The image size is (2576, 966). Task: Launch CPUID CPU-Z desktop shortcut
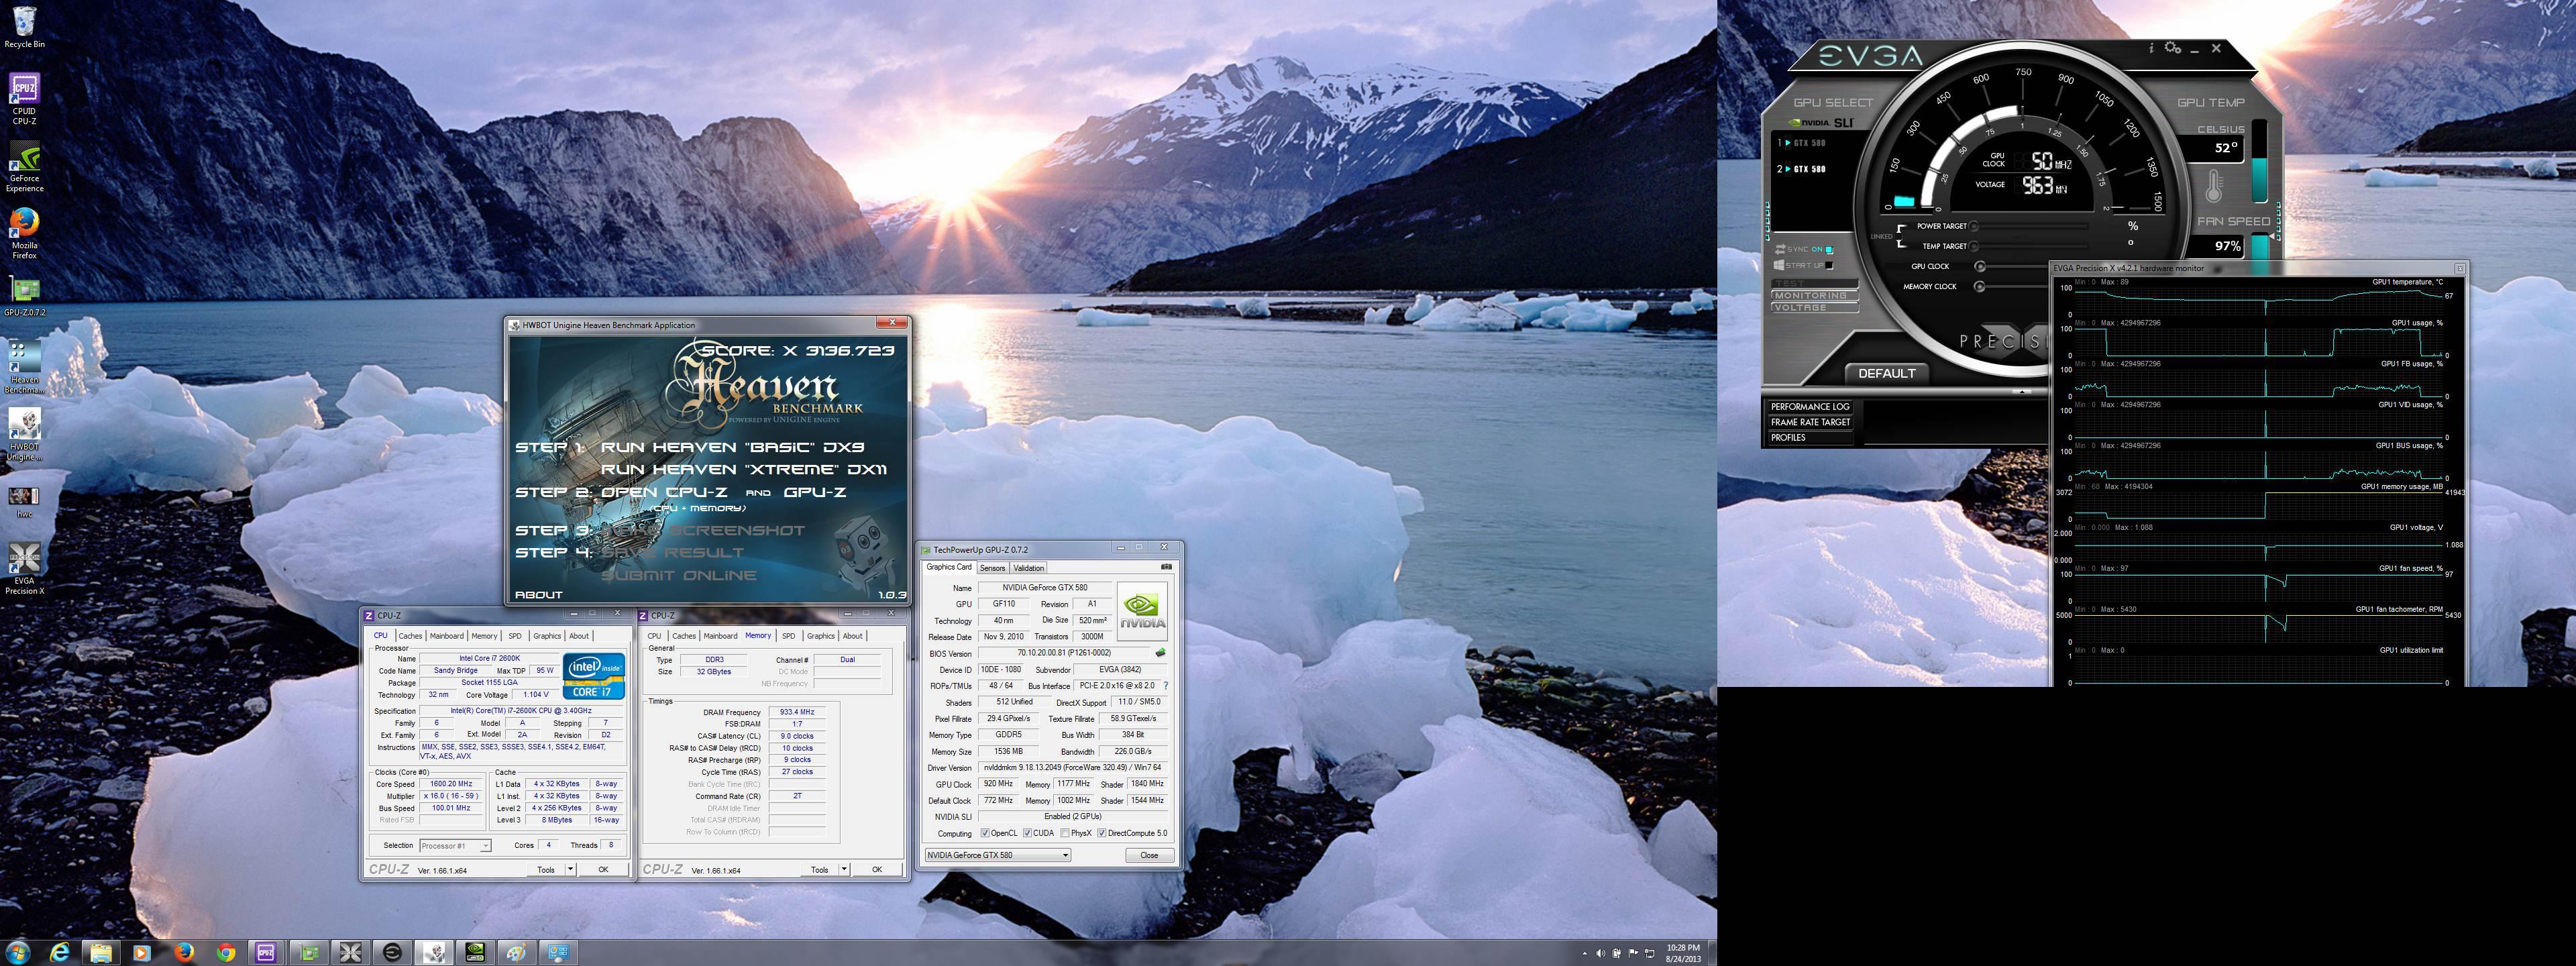(24, 98)
